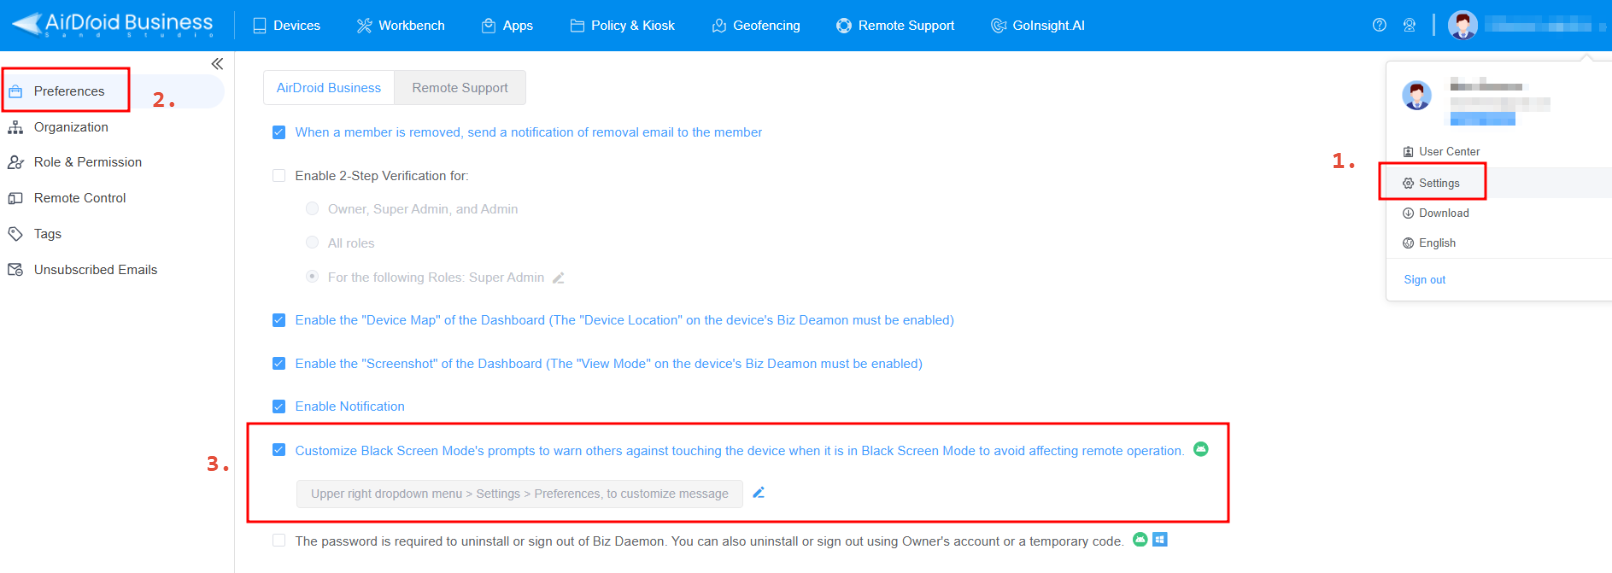This screenshot has height=573, width=1612.
Task: Click the profile avatar in dropdown
Action: tap(1417, 96)
